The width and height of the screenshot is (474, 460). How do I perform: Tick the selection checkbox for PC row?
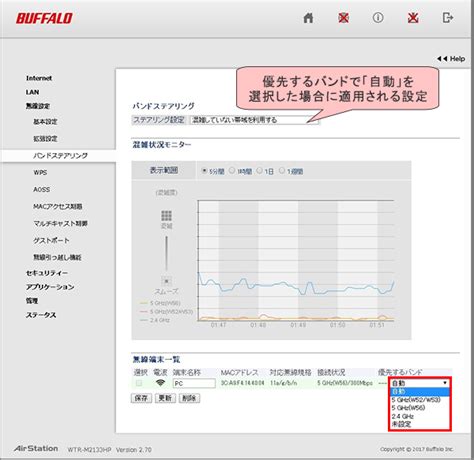(x=139, y=383)
